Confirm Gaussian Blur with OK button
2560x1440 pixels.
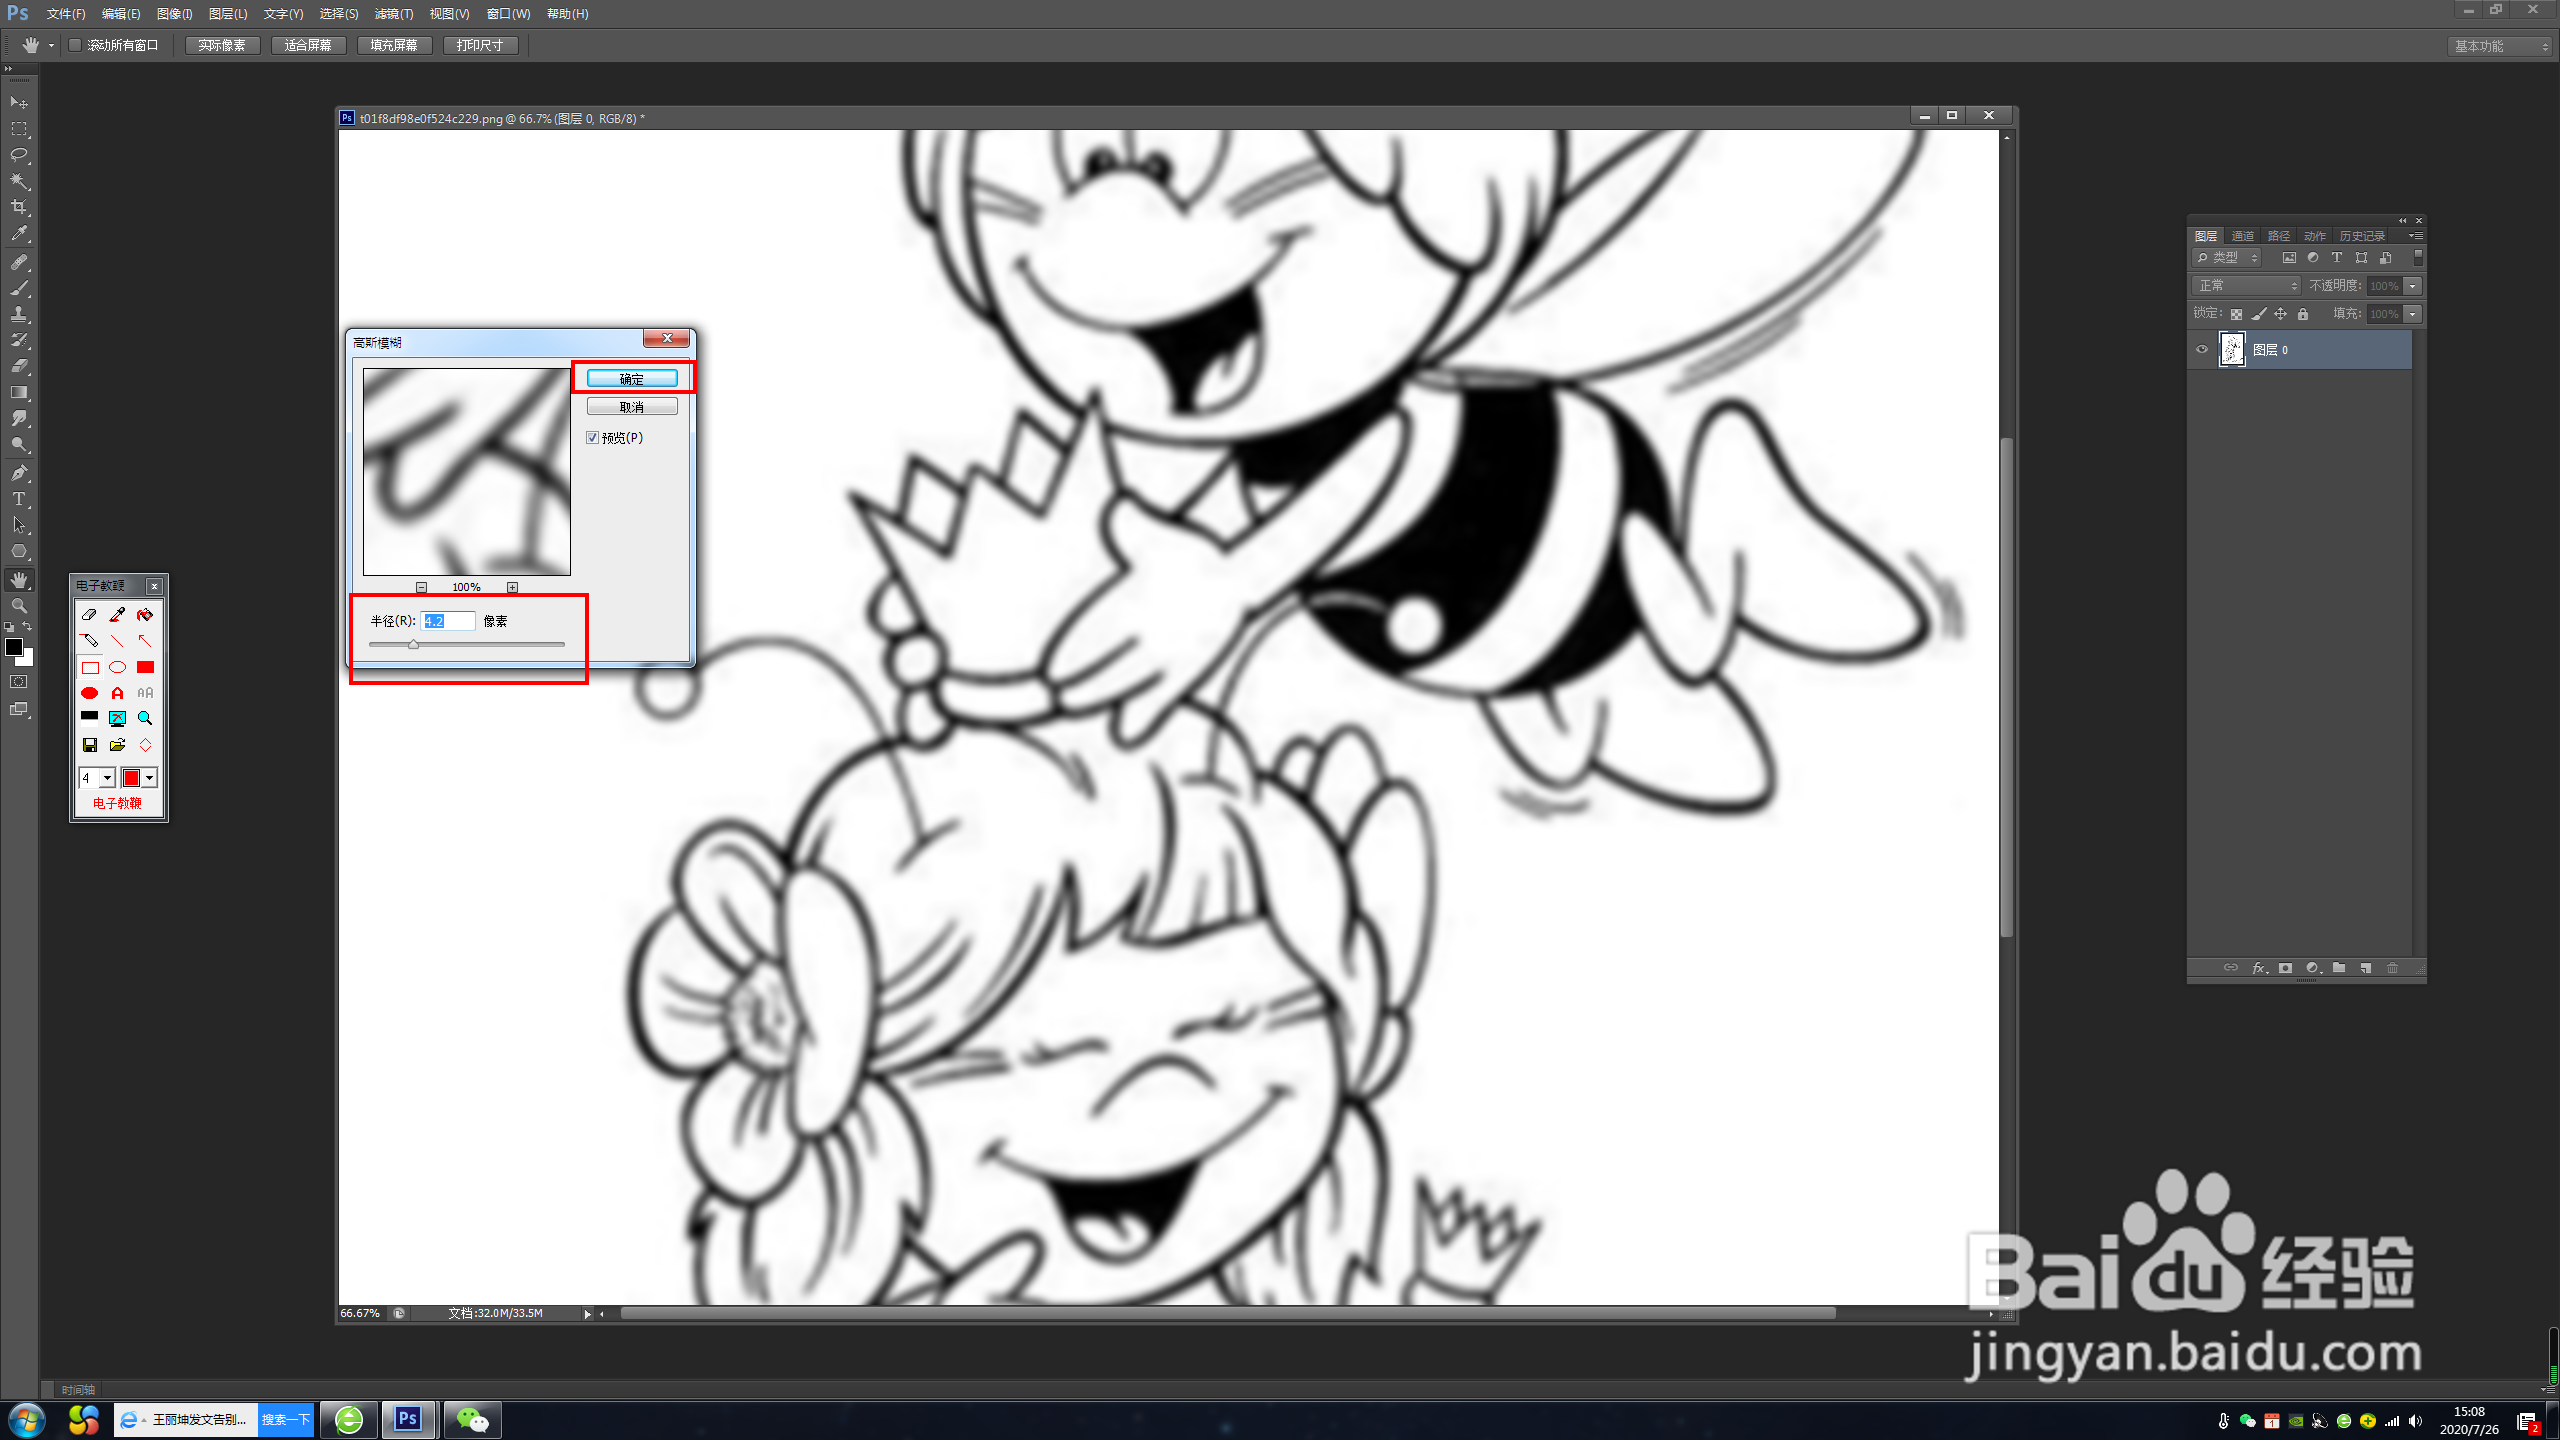coord(631,379)
